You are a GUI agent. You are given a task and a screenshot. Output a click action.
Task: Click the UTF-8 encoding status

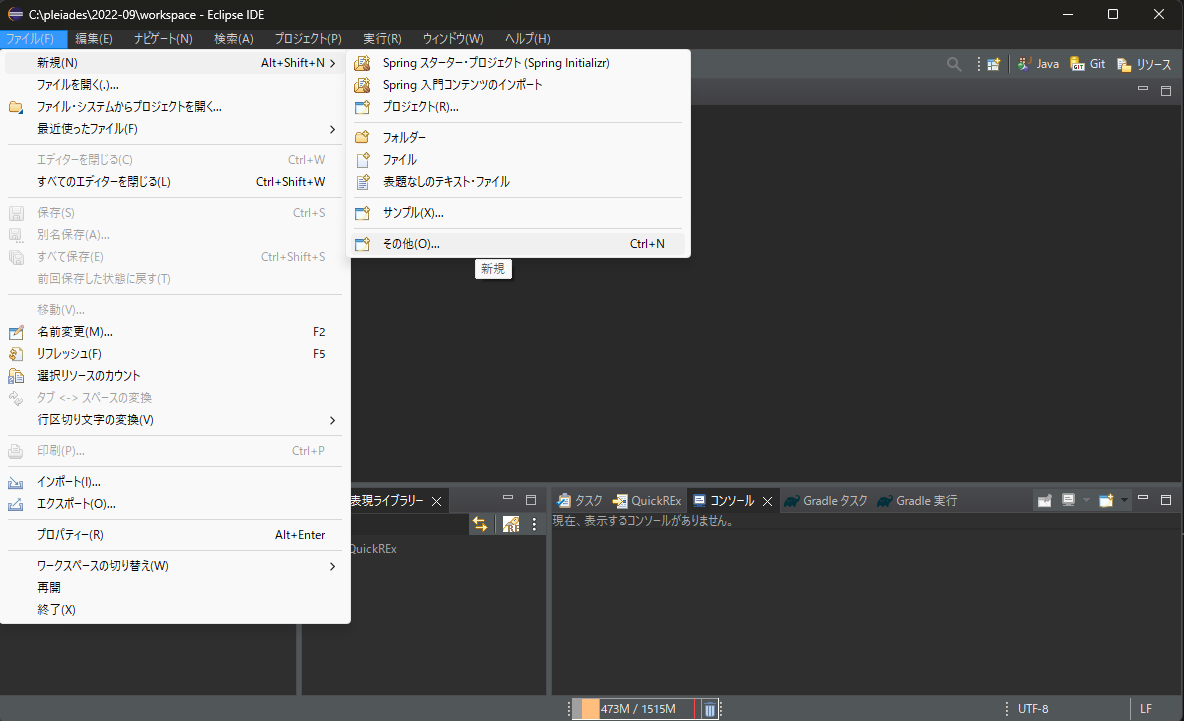(1033, 709)
